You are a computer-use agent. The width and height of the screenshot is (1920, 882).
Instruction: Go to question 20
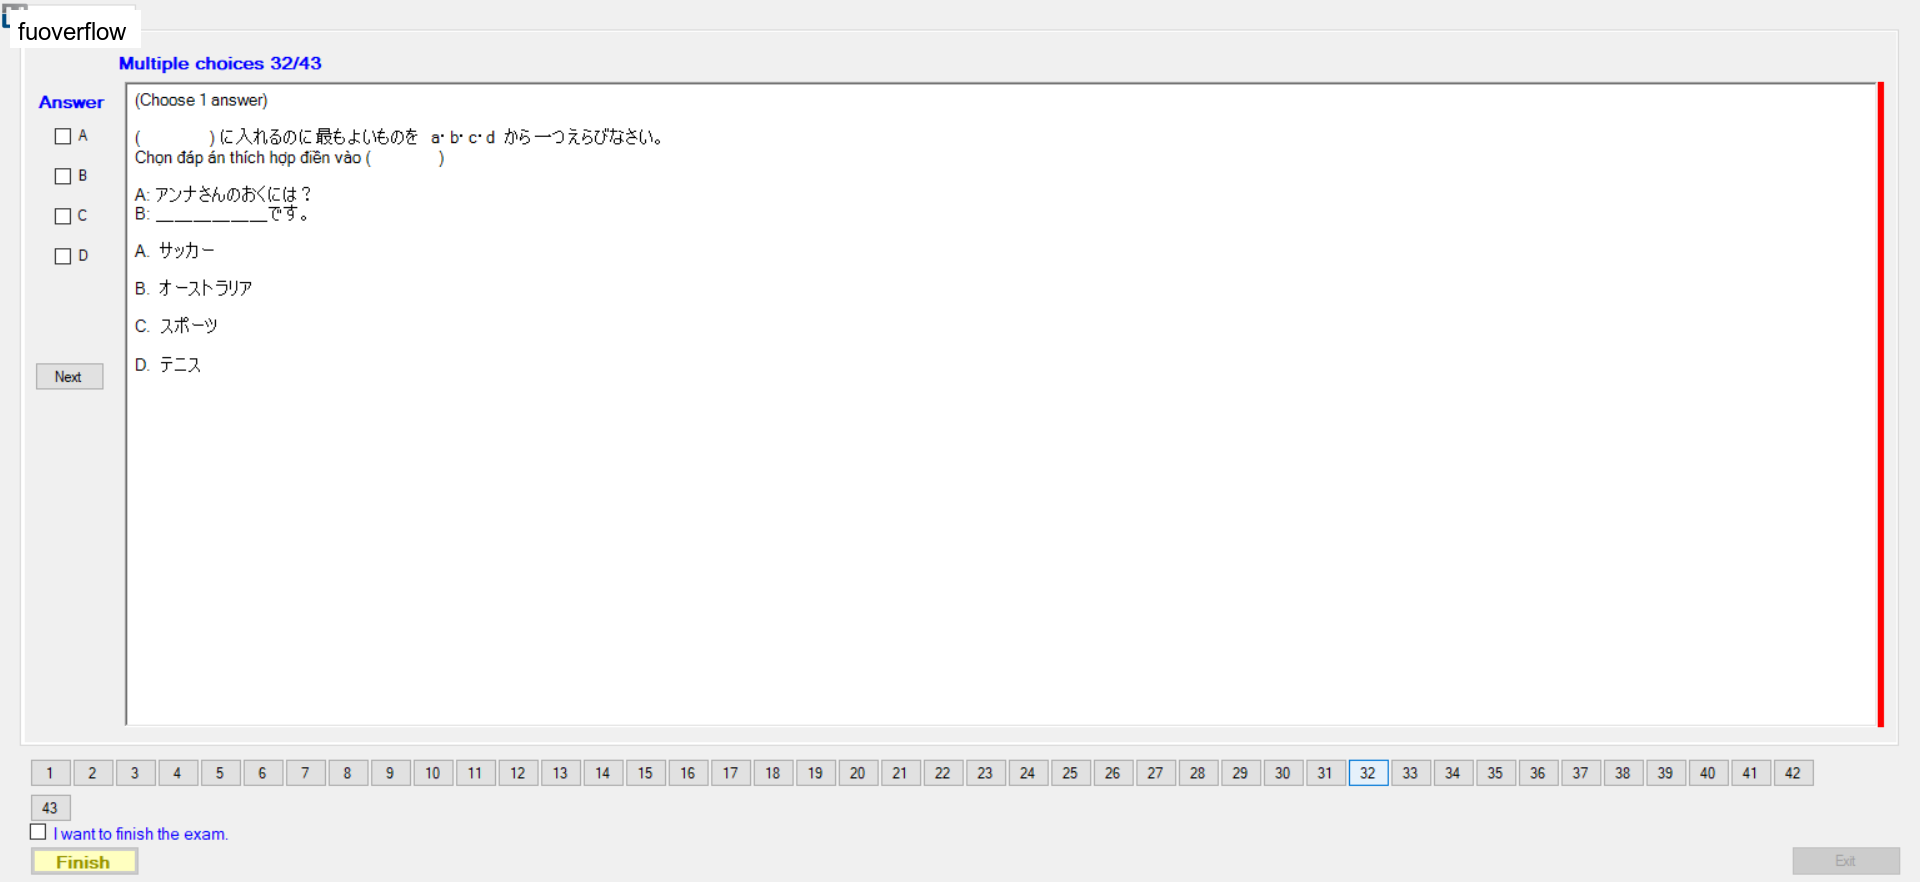[x=858, y=773]
